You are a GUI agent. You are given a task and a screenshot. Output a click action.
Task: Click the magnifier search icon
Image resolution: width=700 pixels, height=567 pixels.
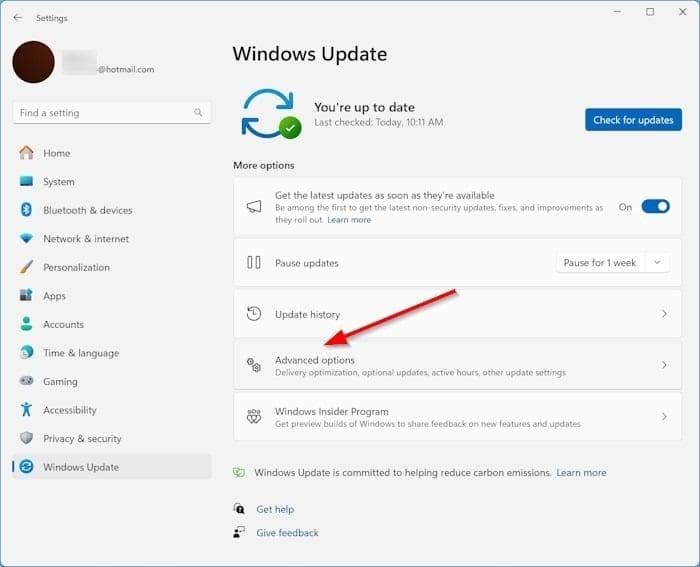(198, 113)
